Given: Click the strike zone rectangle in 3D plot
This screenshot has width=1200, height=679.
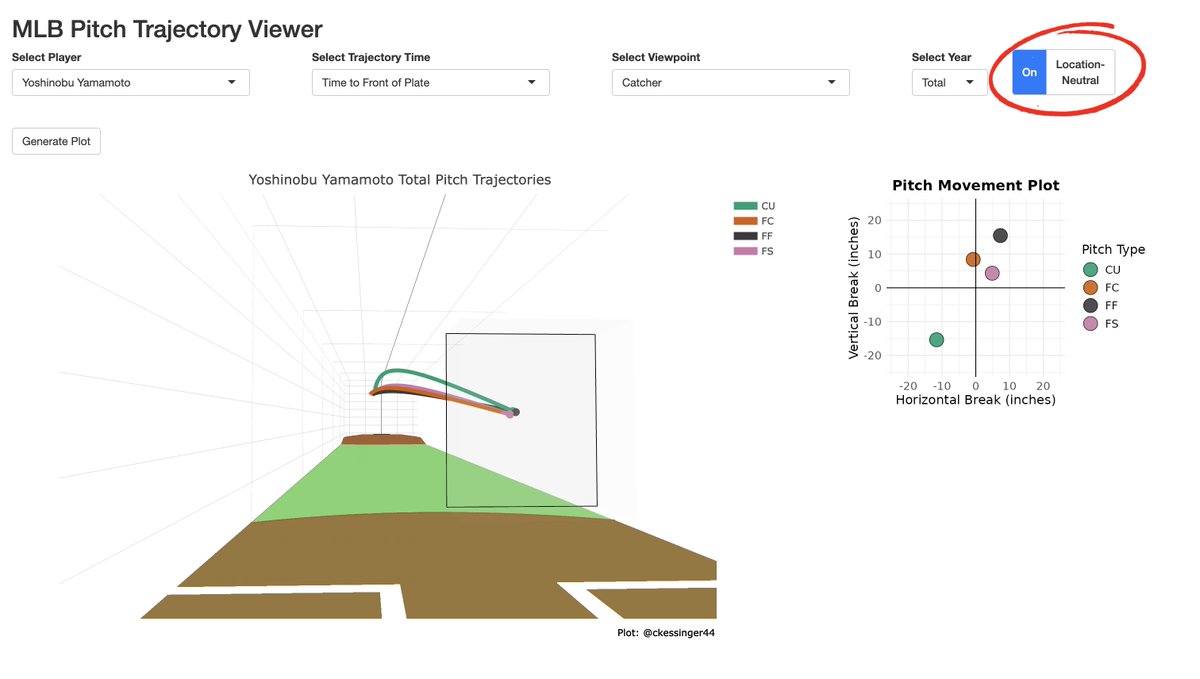Looking at the screenshot, I should 521,420.
